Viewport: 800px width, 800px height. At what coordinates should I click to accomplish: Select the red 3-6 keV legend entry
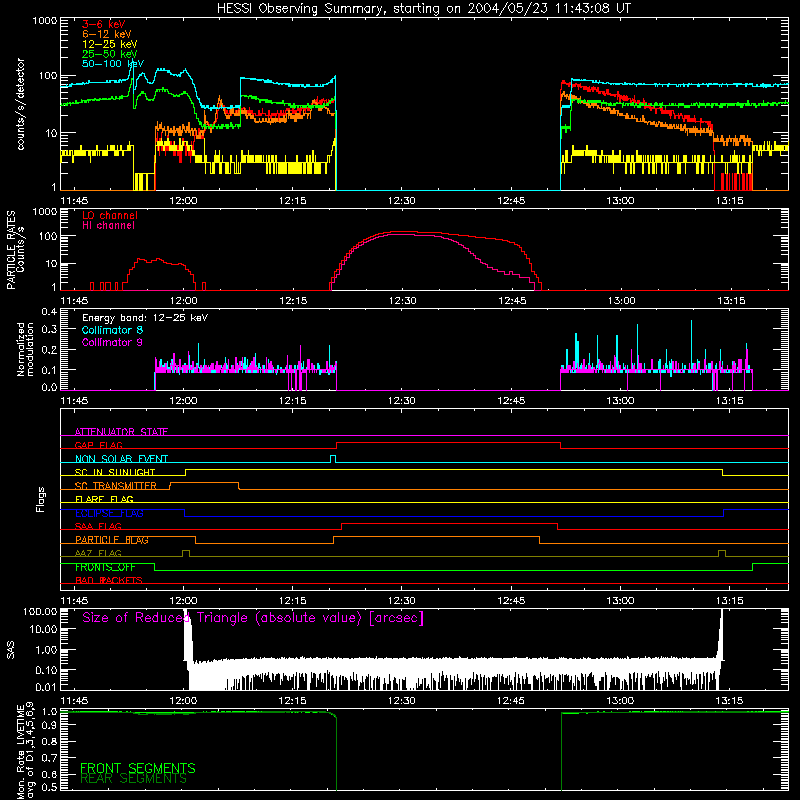104,24
